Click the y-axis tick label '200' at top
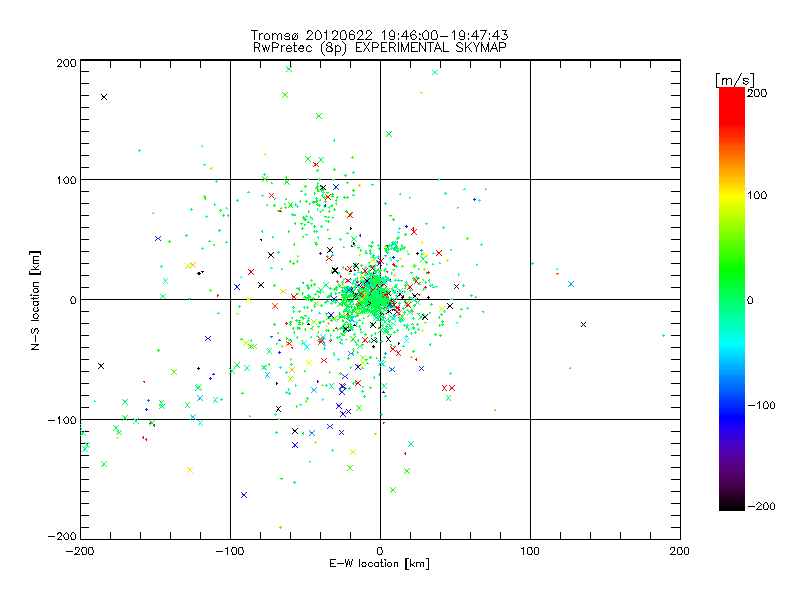800x600 pixels. point(66,63)
